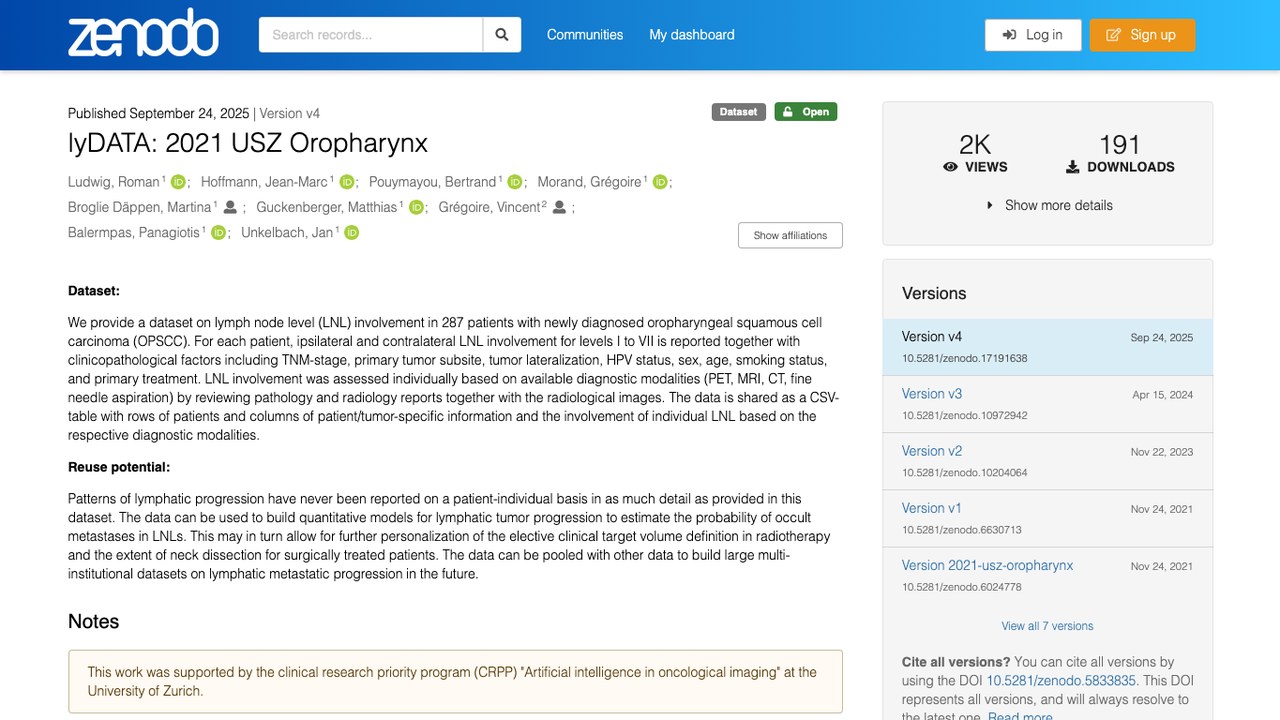Image resolution: width=1280 pixels, height=720 pixels.
Task: Open ORCID profile for Hoffmann, Jean-Marc
Action: tap(347, 182)
